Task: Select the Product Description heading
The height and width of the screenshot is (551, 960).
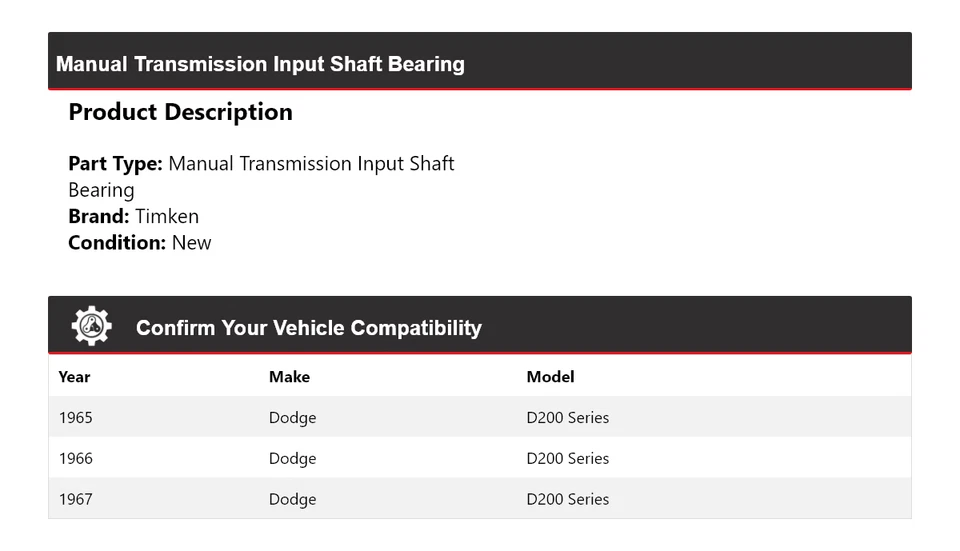Action: click(x=180, y=112)
